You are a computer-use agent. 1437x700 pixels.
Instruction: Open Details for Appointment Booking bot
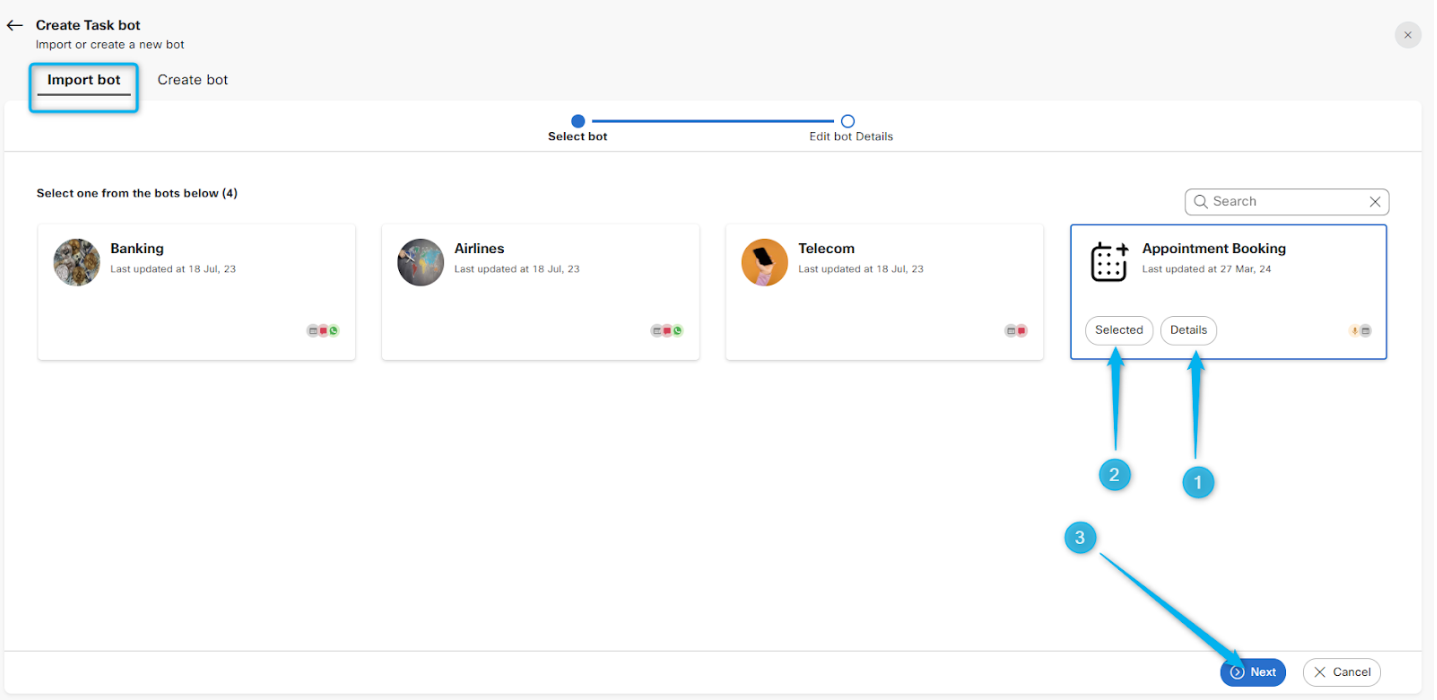[x=1188, y=330]
